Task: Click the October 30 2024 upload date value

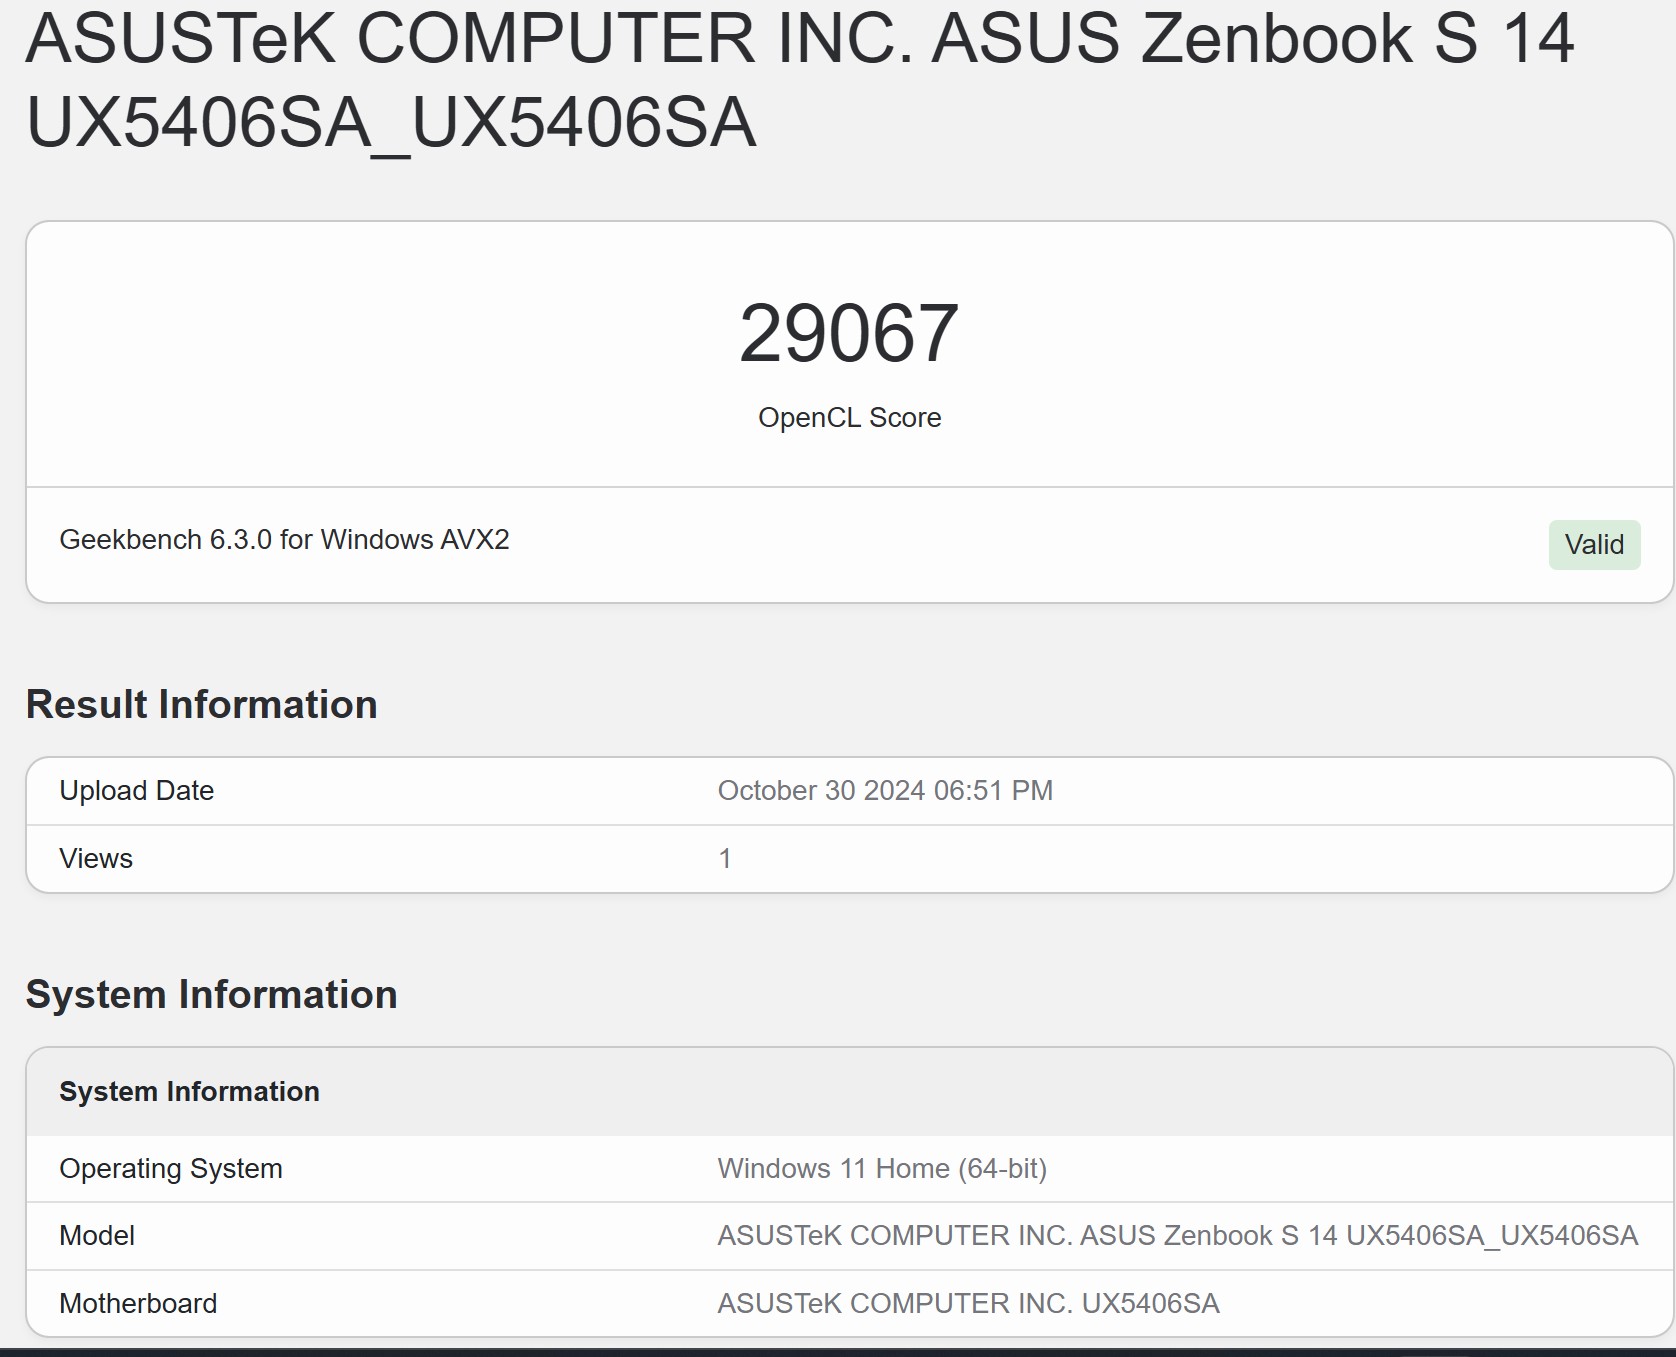Action: tap(885, 791)
